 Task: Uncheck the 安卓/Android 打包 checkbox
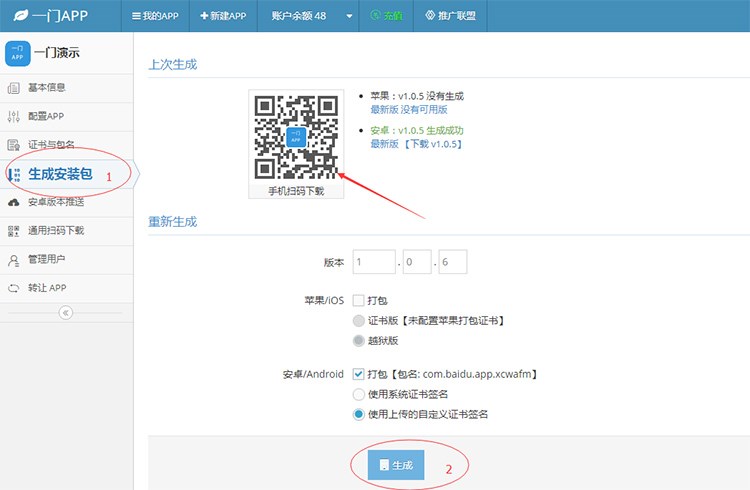358,374
